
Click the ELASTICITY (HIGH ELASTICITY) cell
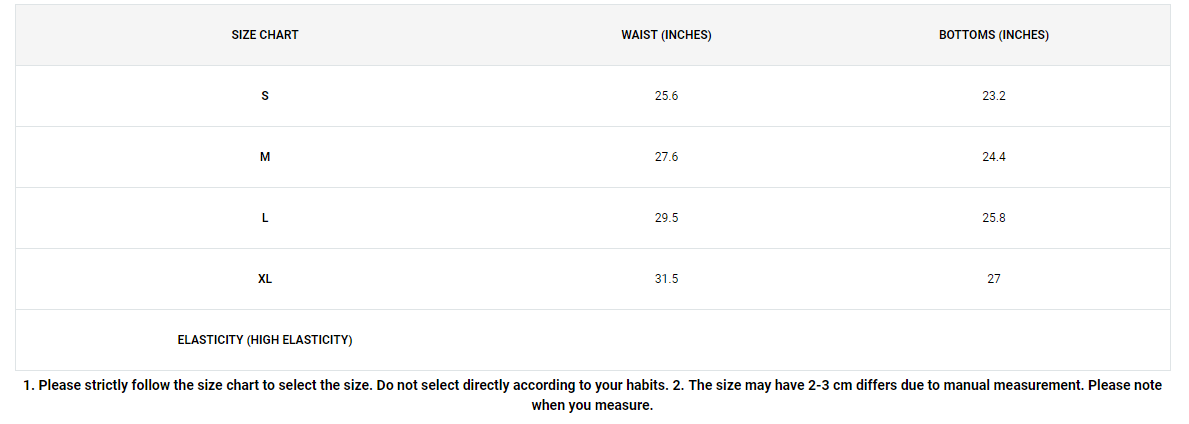point(265,340)
